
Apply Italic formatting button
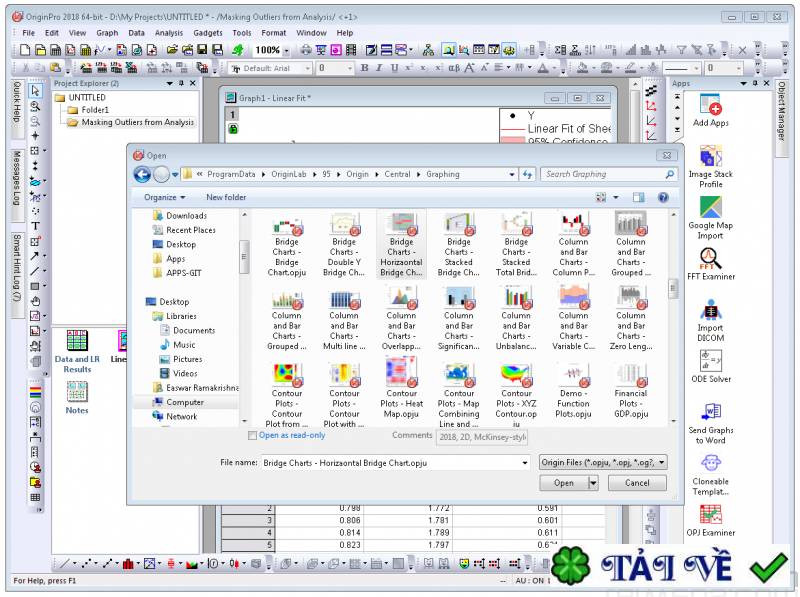point(379,68)
